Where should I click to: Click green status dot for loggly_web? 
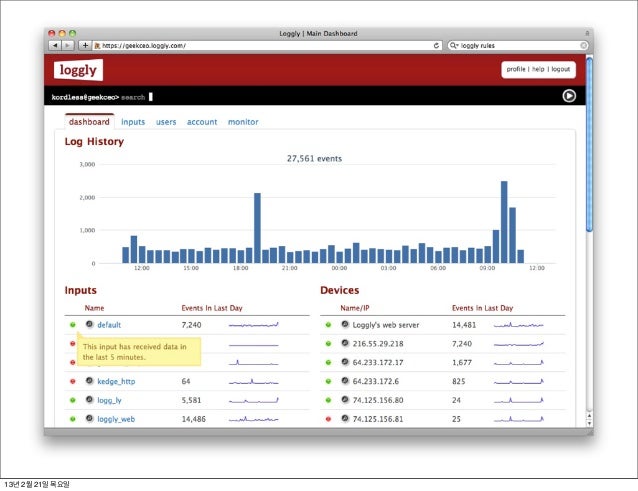[x=73, y=419]
